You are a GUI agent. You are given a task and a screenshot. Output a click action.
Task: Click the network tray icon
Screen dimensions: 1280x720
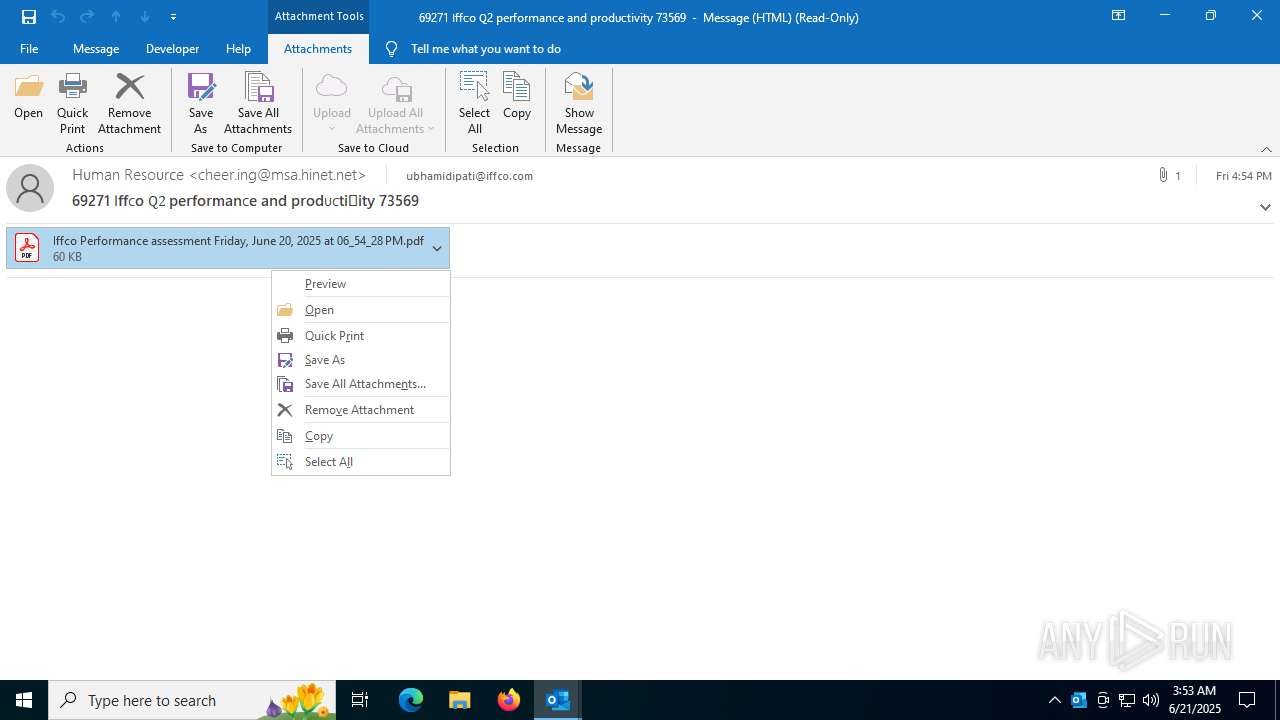[1127, 700]
